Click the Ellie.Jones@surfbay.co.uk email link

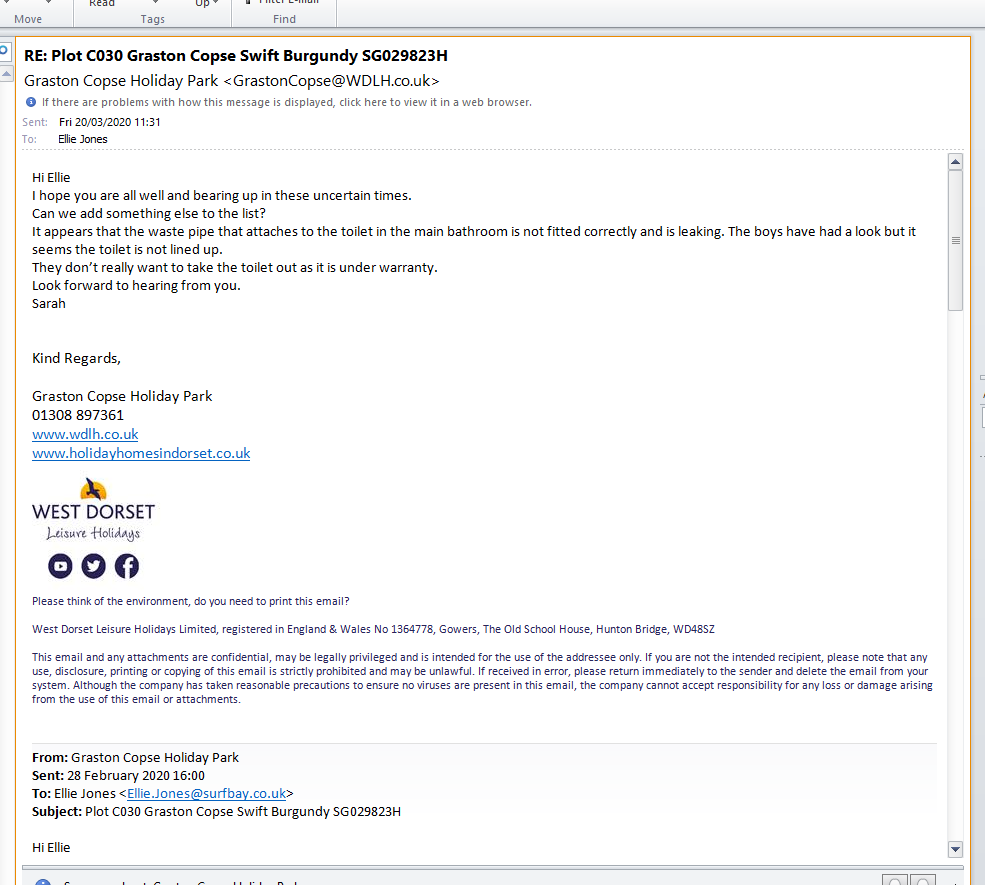point(207,793)
